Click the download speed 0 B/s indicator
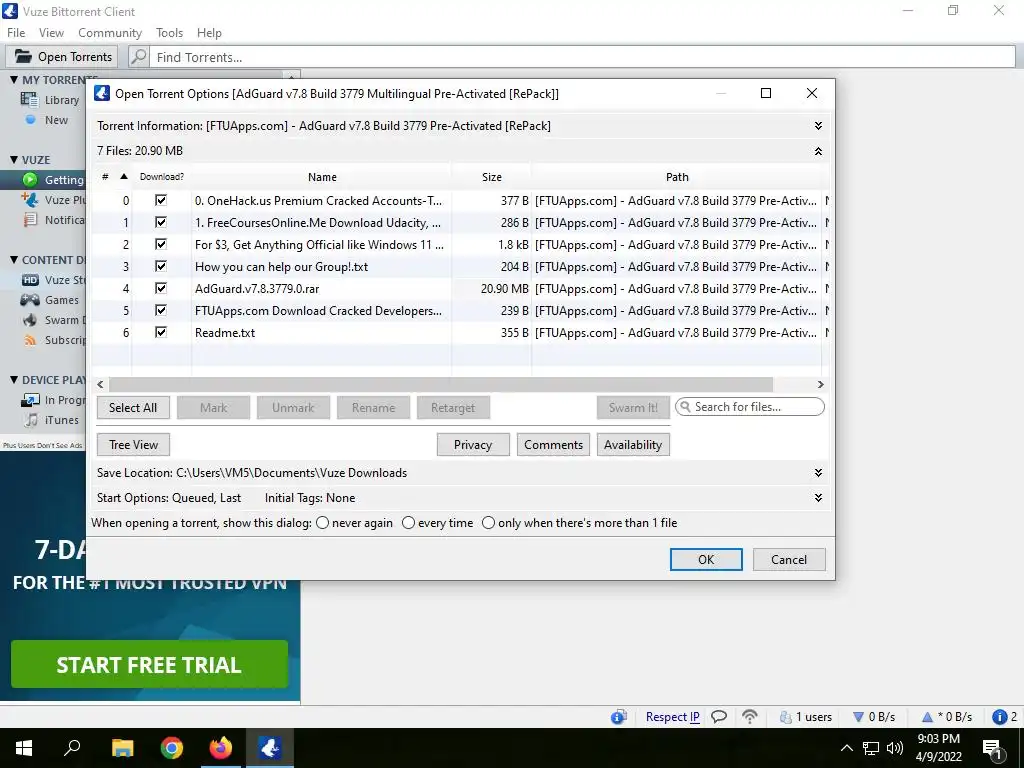 (874, 717)
